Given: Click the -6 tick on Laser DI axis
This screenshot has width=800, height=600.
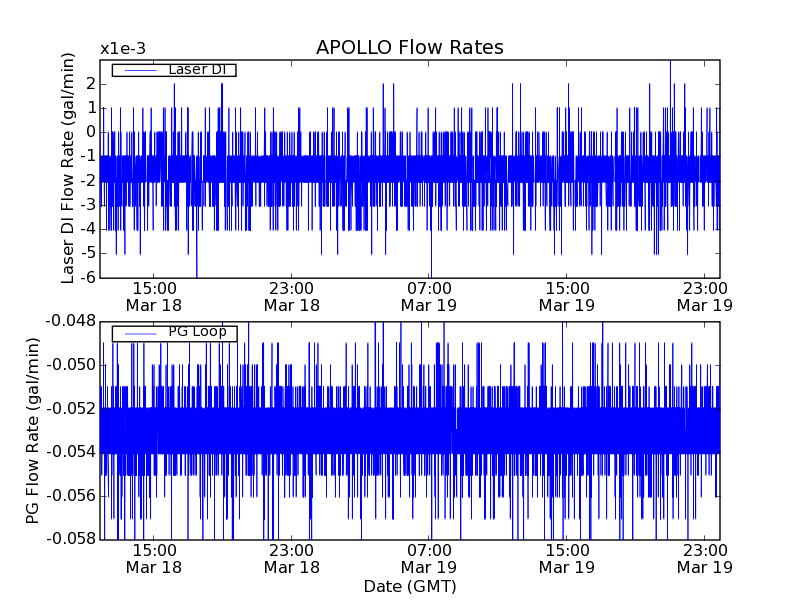Looking at the screenshot, I should (87, 277).
